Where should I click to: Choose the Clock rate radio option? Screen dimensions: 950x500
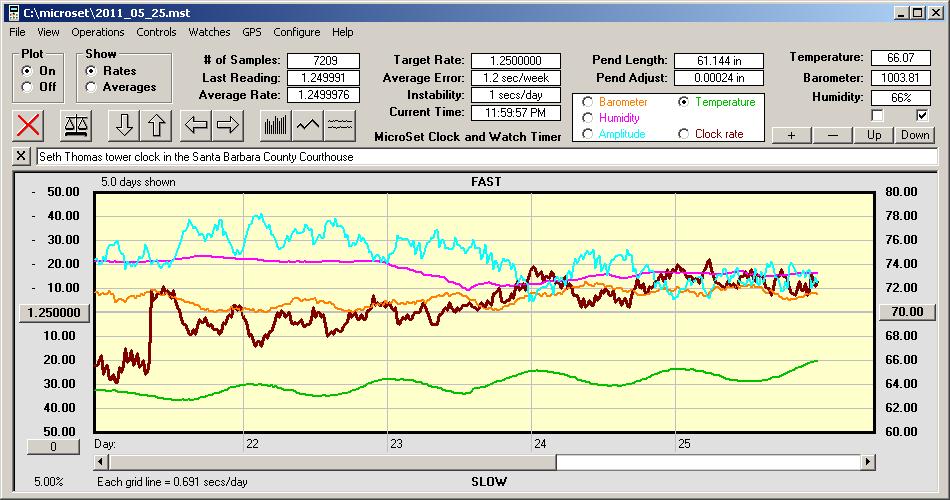[x=683, y=134]
